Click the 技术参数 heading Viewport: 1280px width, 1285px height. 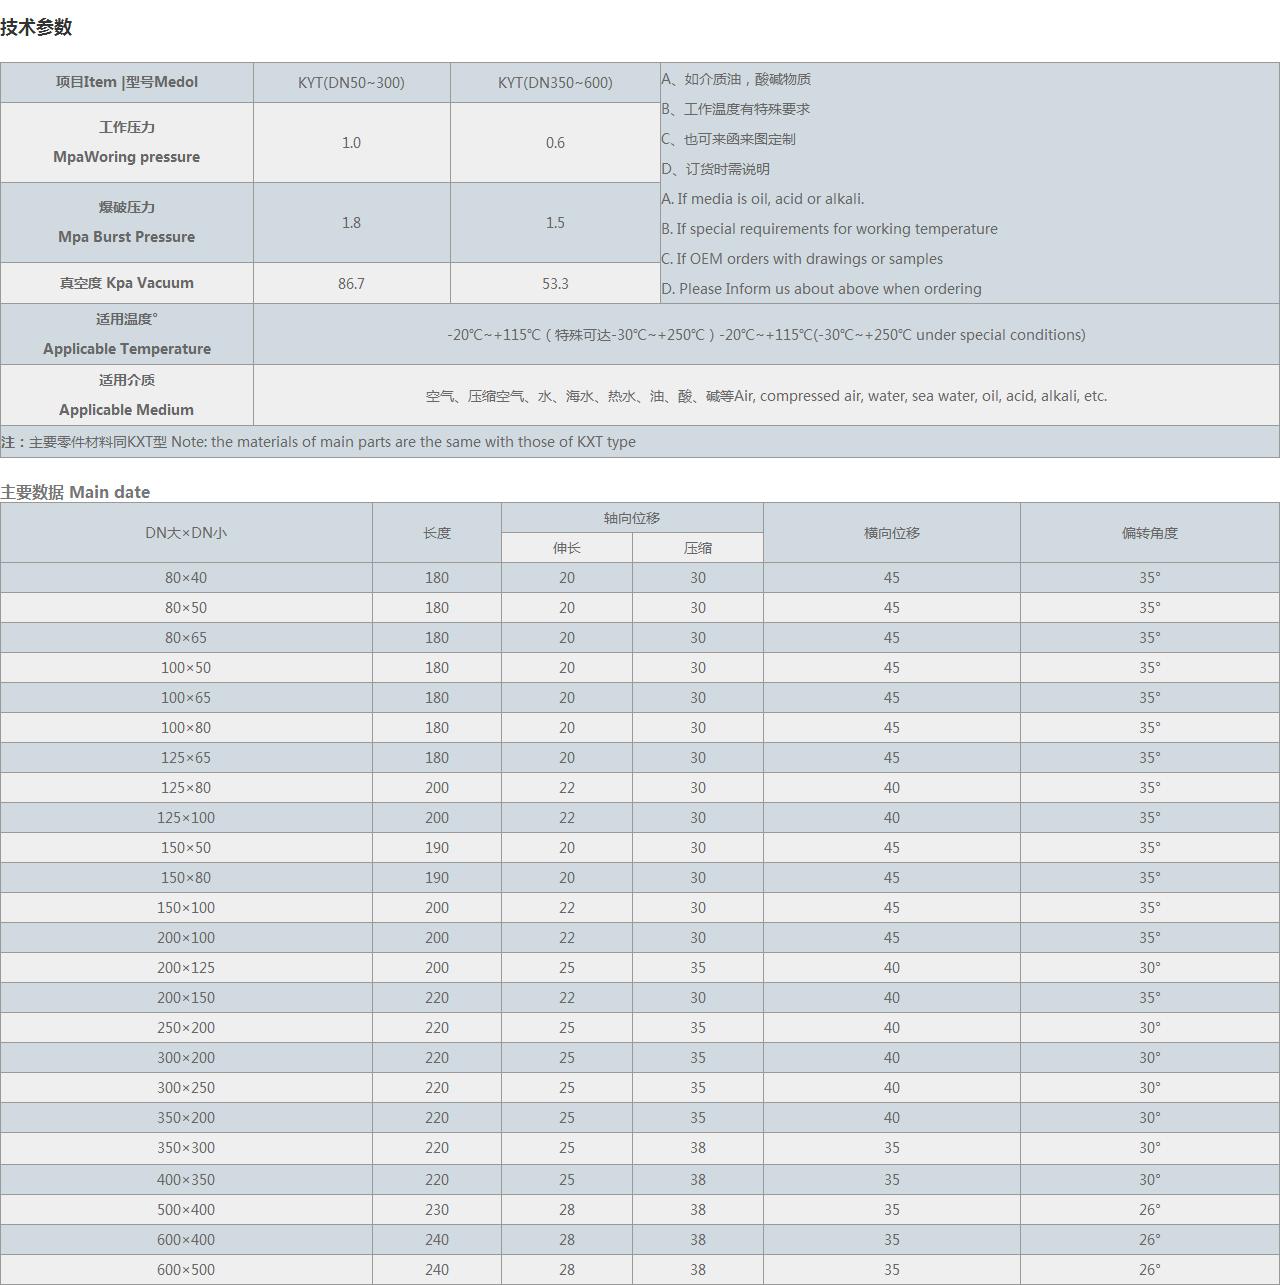36,28
